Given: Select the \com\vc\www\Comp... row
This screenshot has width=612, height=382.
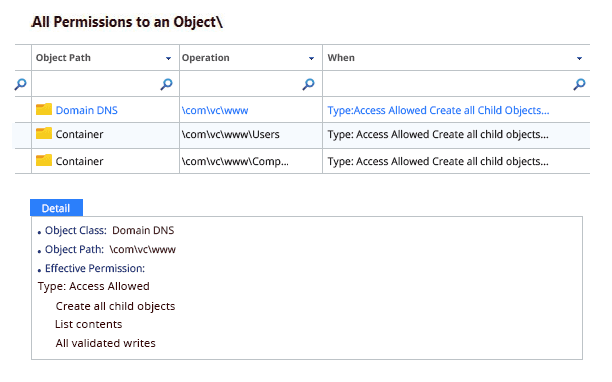Looking at the screenshot, I should tap(302, 161).
